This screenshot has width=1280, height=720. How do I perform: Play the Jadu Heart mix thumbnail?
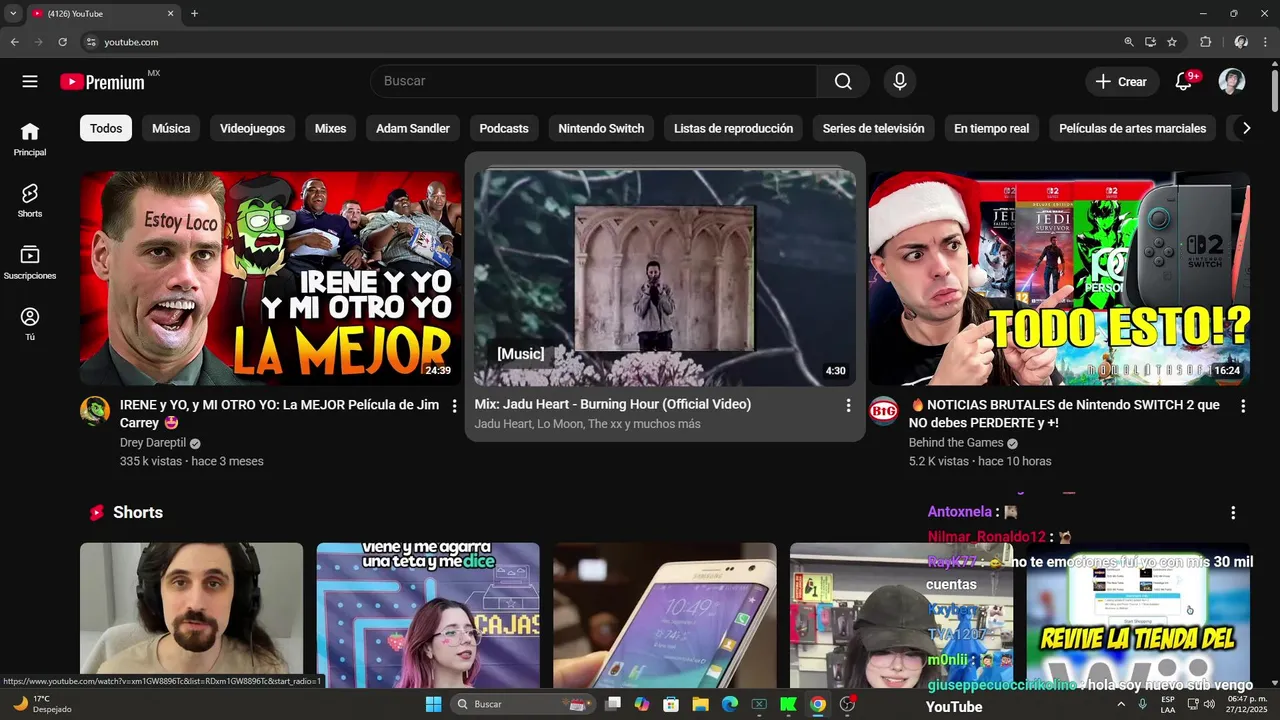(x=665, y=278)
